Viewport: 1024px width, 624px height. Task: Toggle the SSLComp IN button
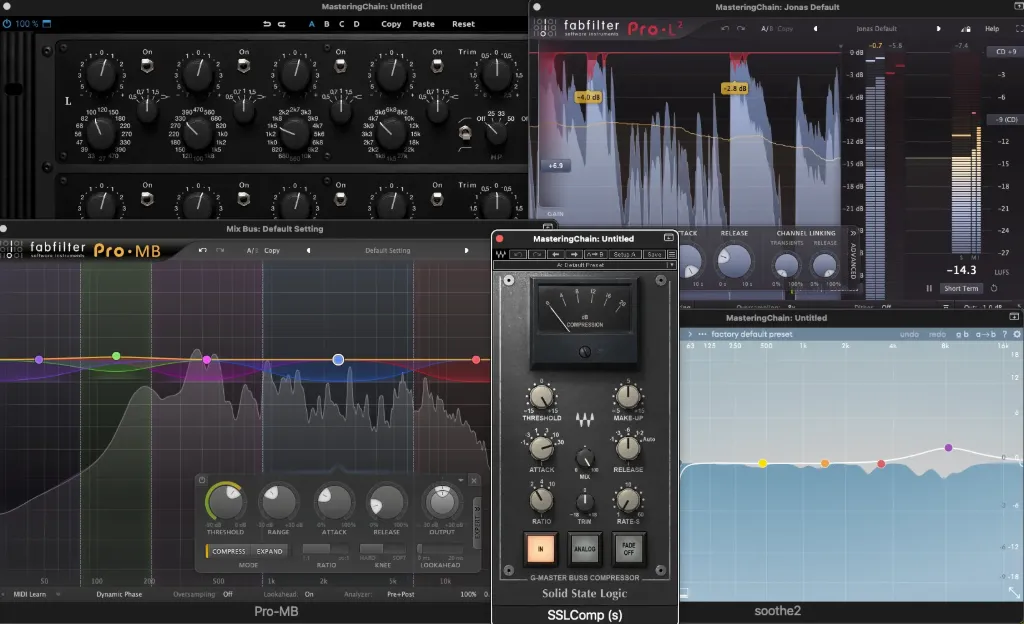(540, 549)
